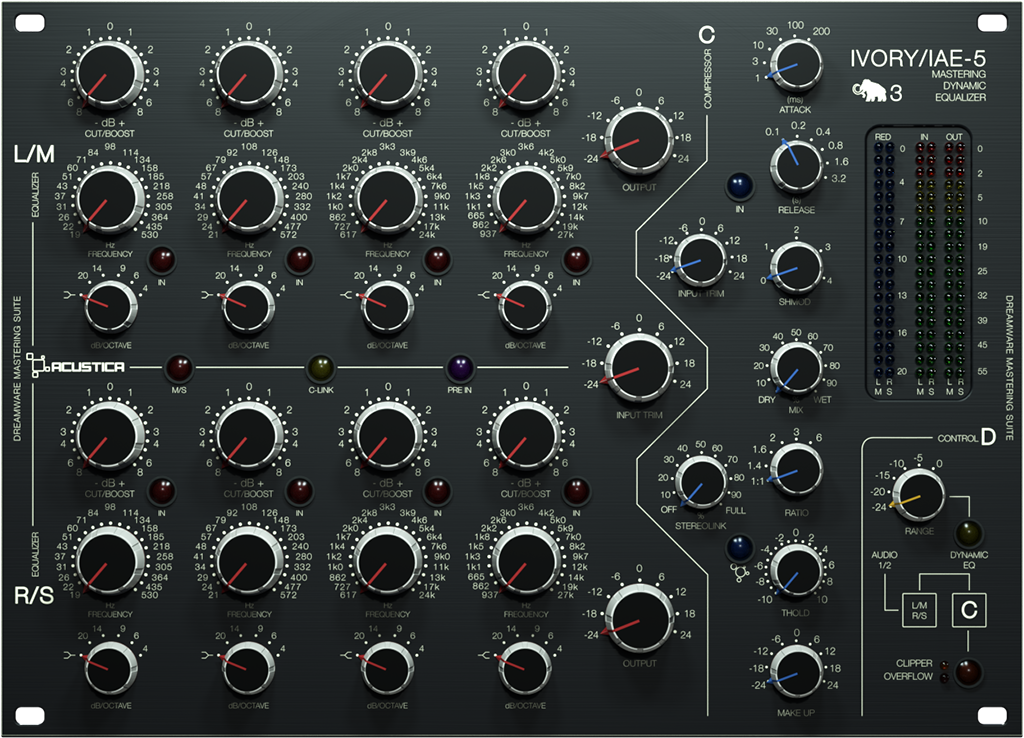Toggle M/S mode
Screen dimensions: 1024x738
pyautogui.click(x=179, y=367)
